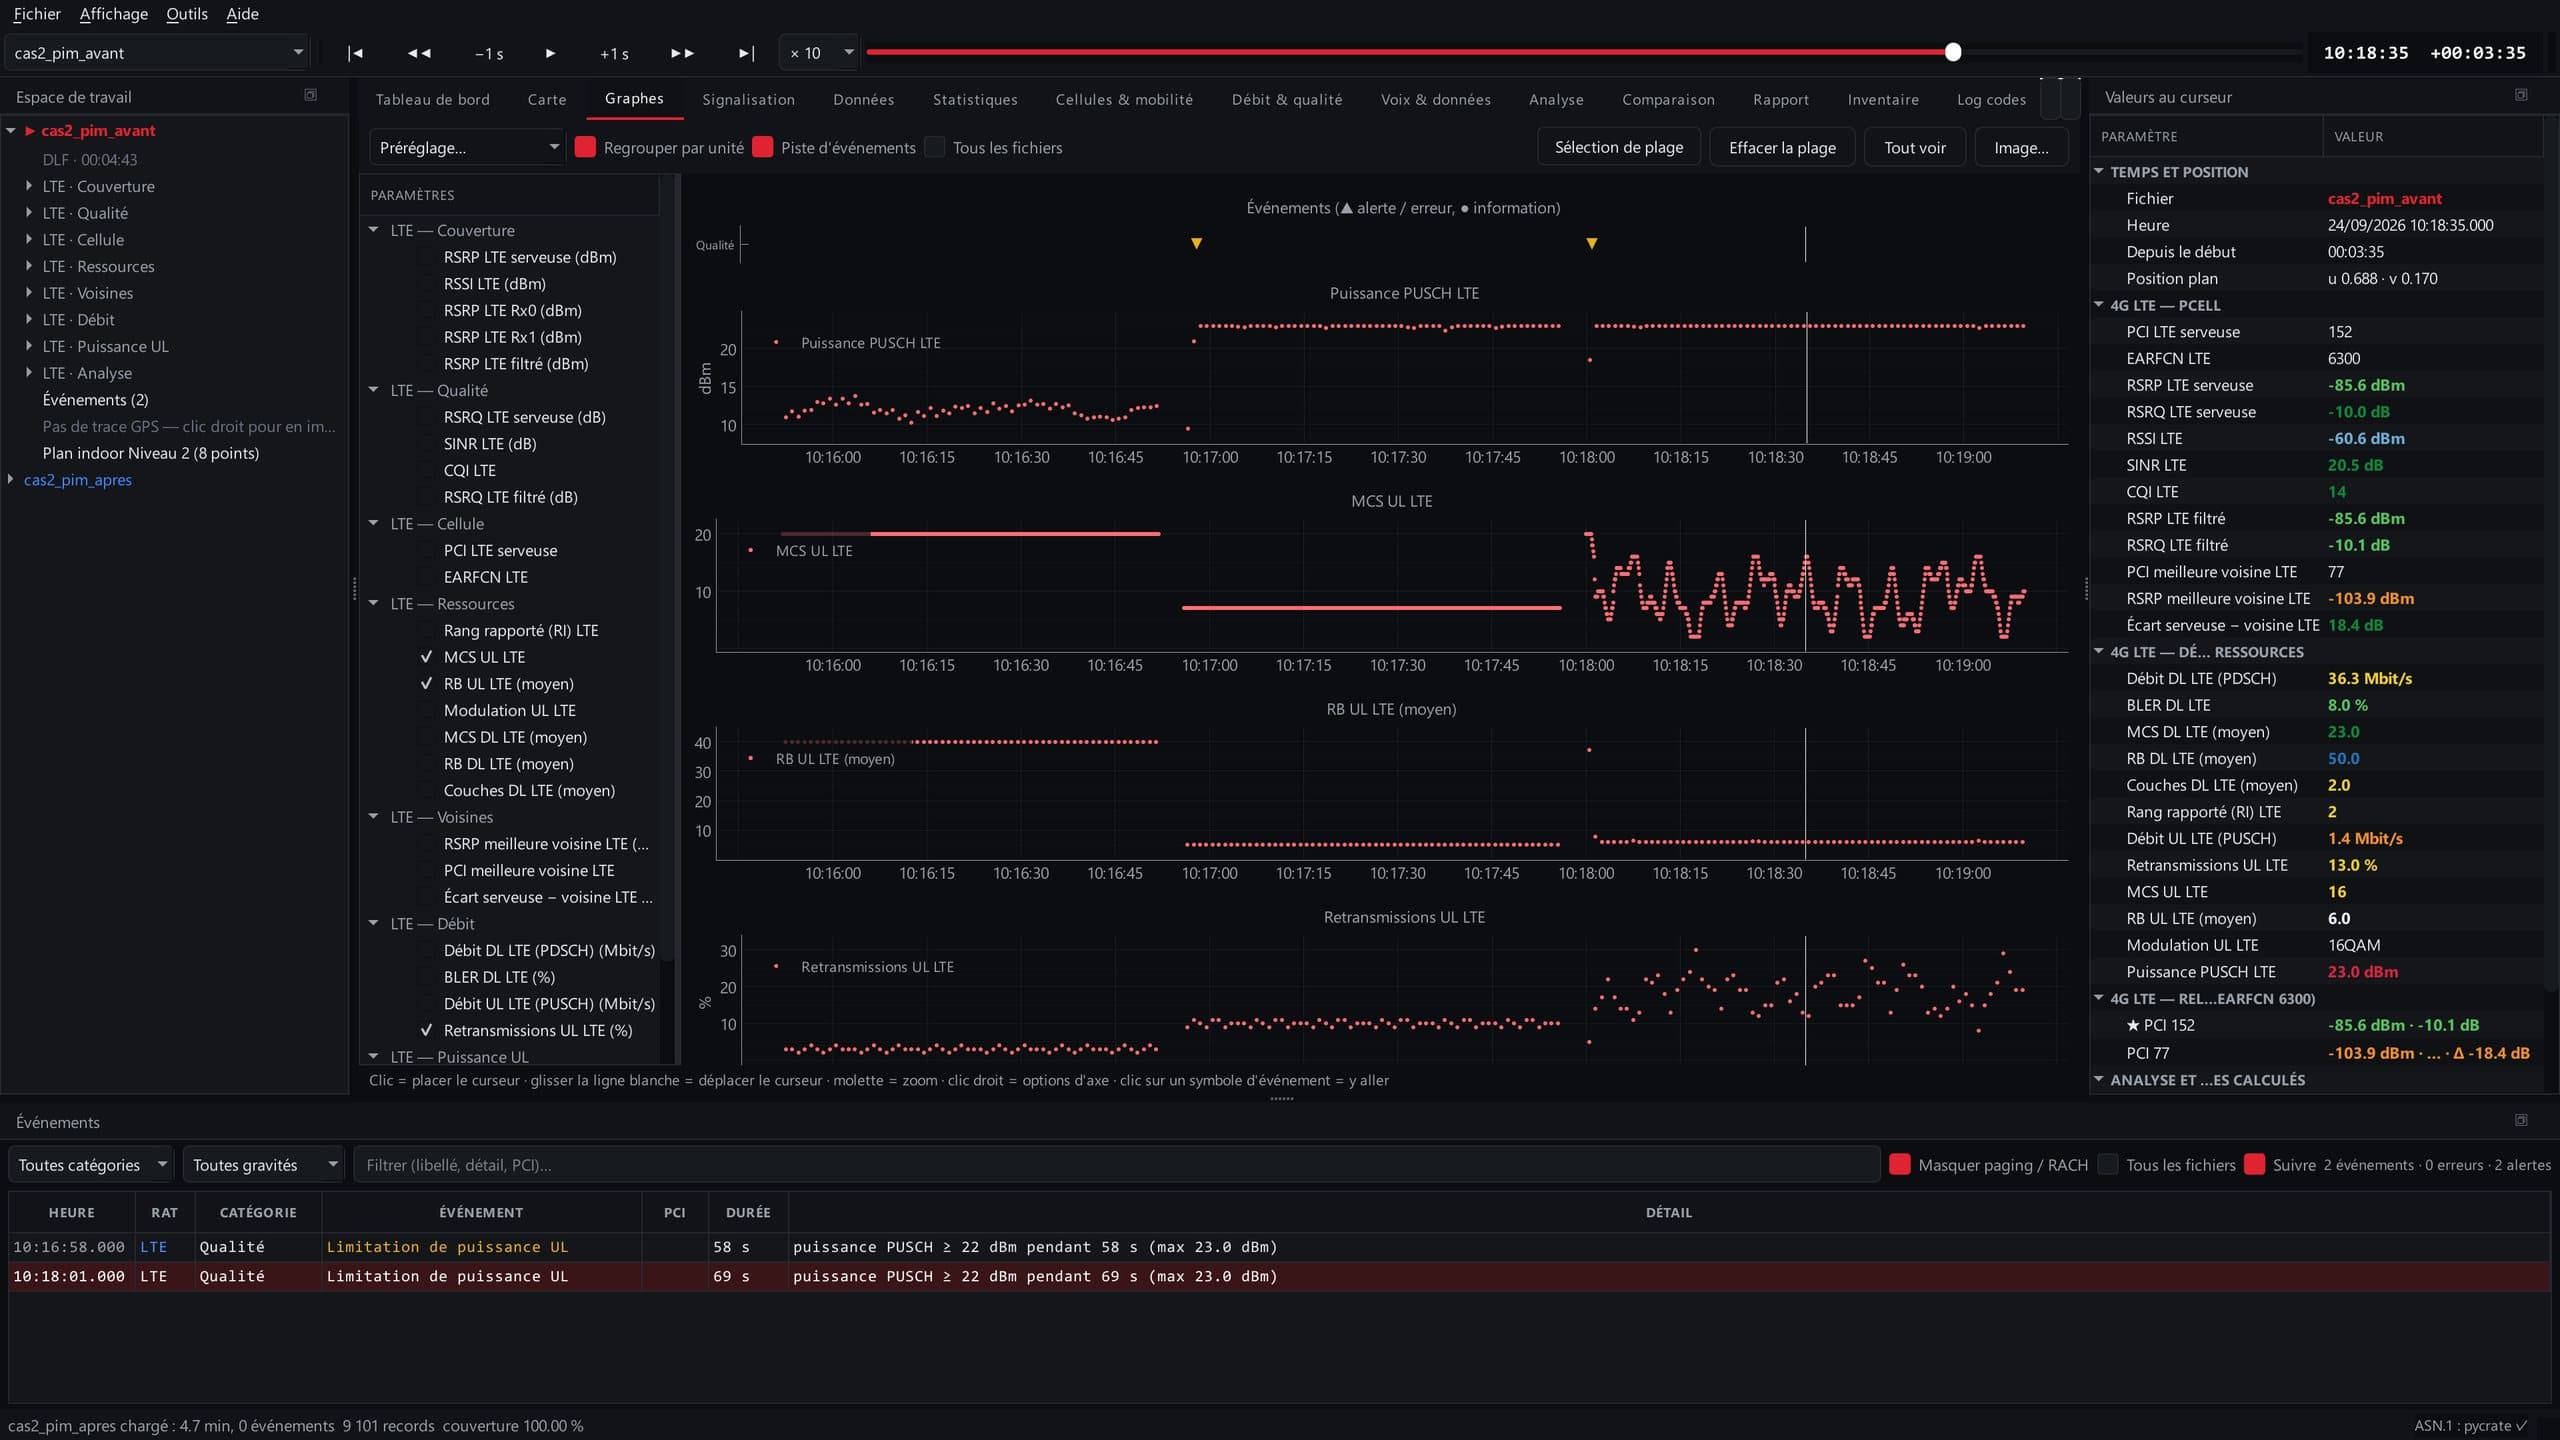Step back one second

[489, 53]
